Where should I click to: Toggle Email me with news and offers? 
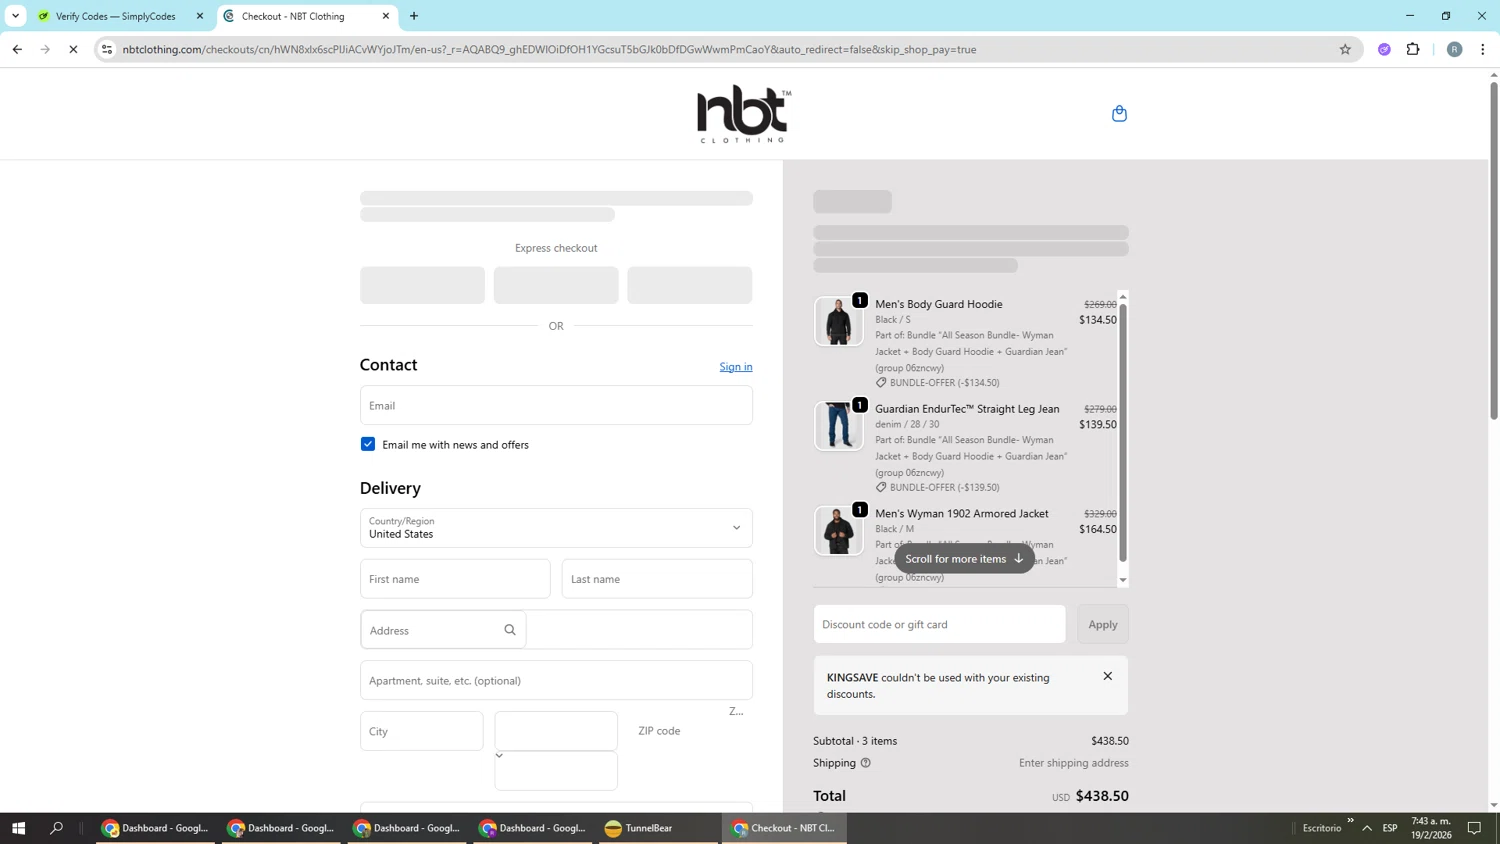(x=368, y=444)
